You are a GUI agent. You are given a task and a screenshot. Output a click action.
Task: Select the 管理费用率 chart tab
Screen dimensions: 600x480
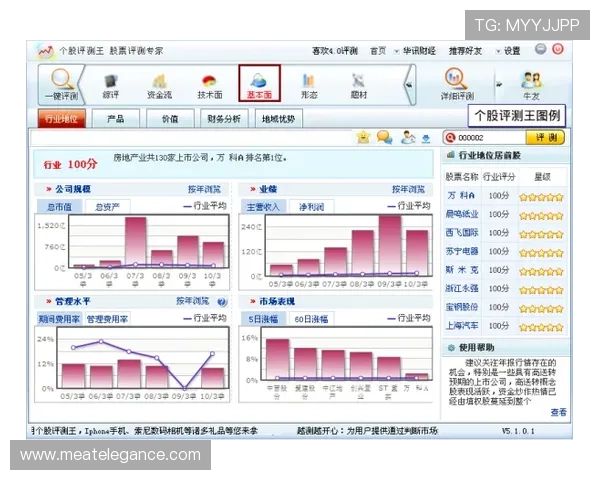pyautogui.click(x=108, y=319)
